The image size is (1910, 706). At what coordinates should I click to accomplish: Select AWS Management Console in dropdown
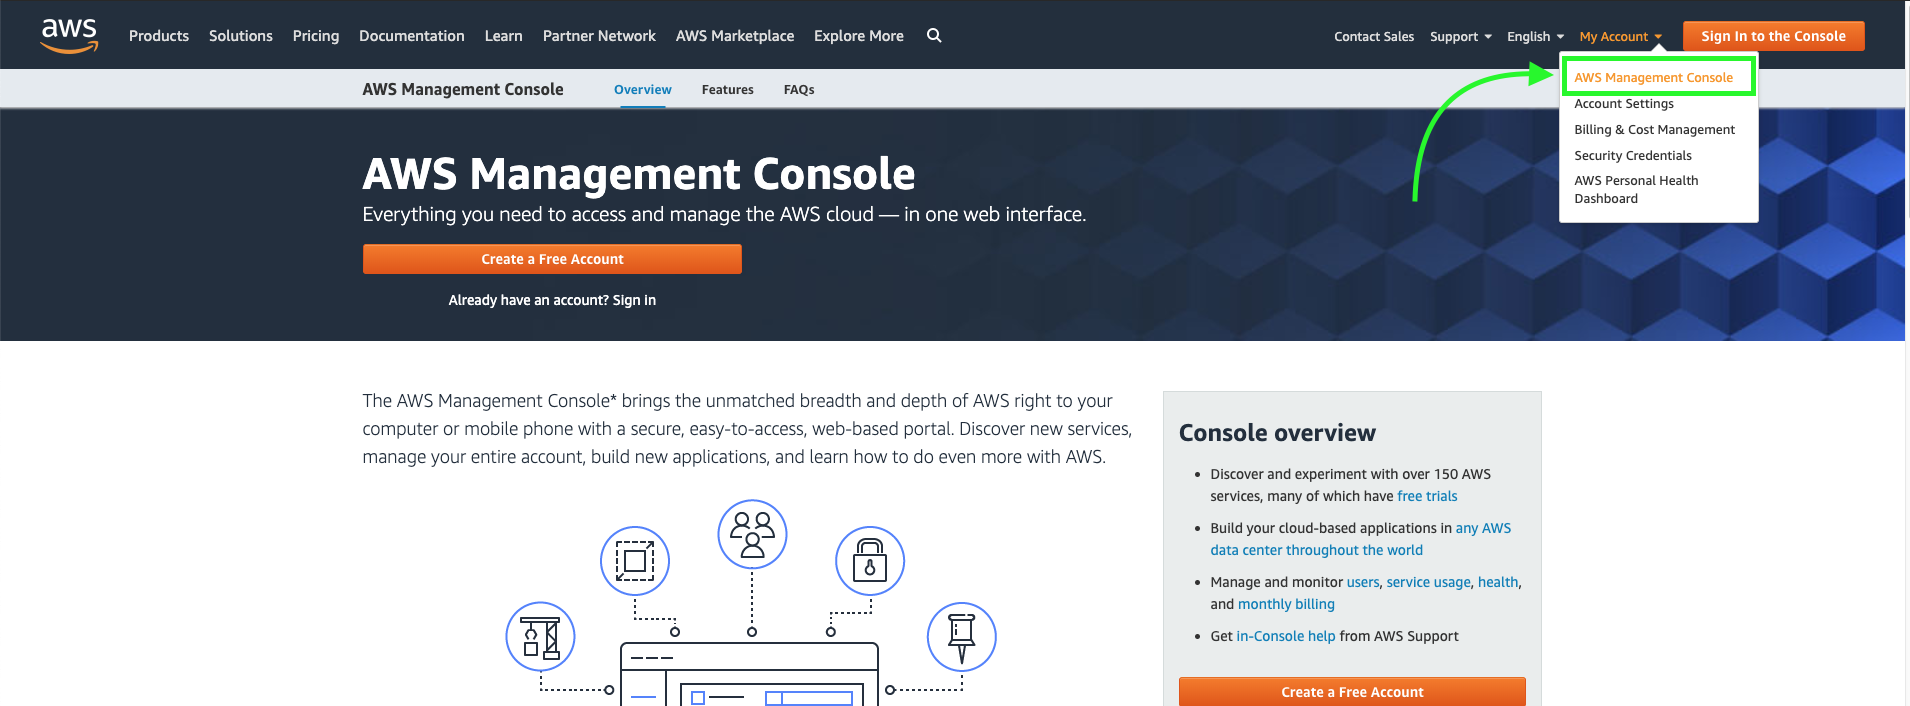click(1654, 77)
